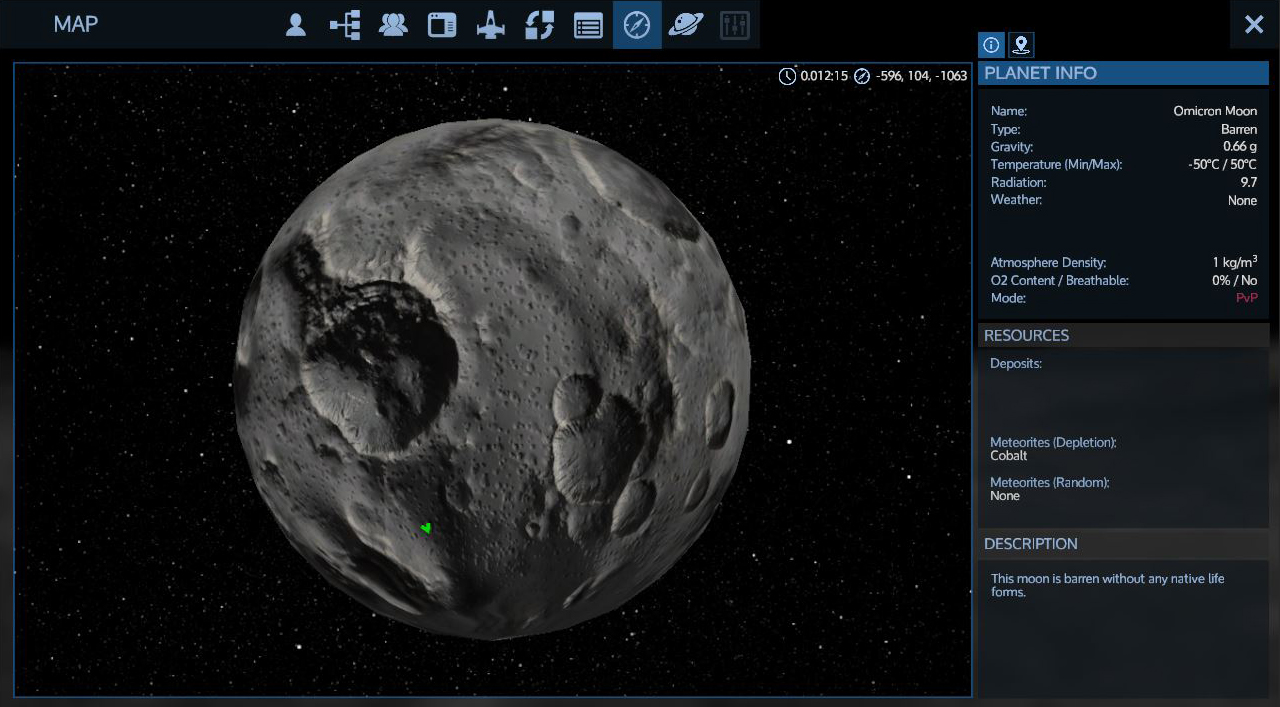1280x707 pixels.
Task: Close the Map window with X
Action: (1254, 25)
